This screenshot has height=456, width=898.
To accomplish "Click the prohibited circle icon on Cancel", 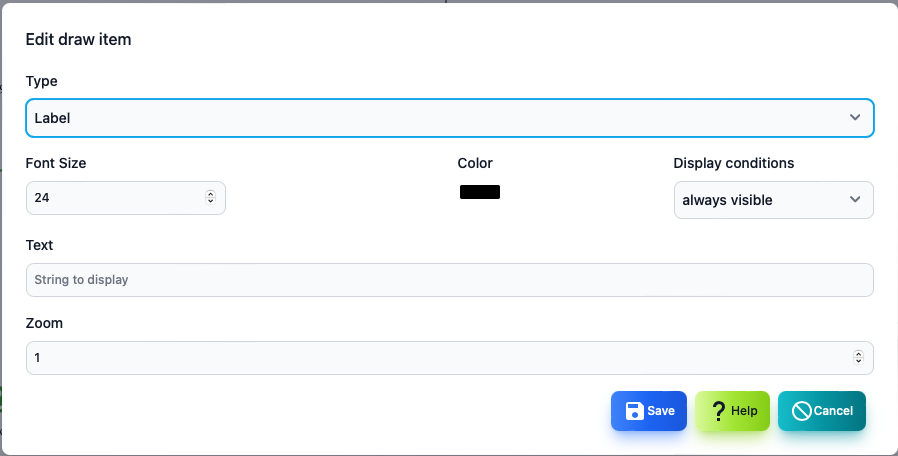I will [x=801, y=411].
